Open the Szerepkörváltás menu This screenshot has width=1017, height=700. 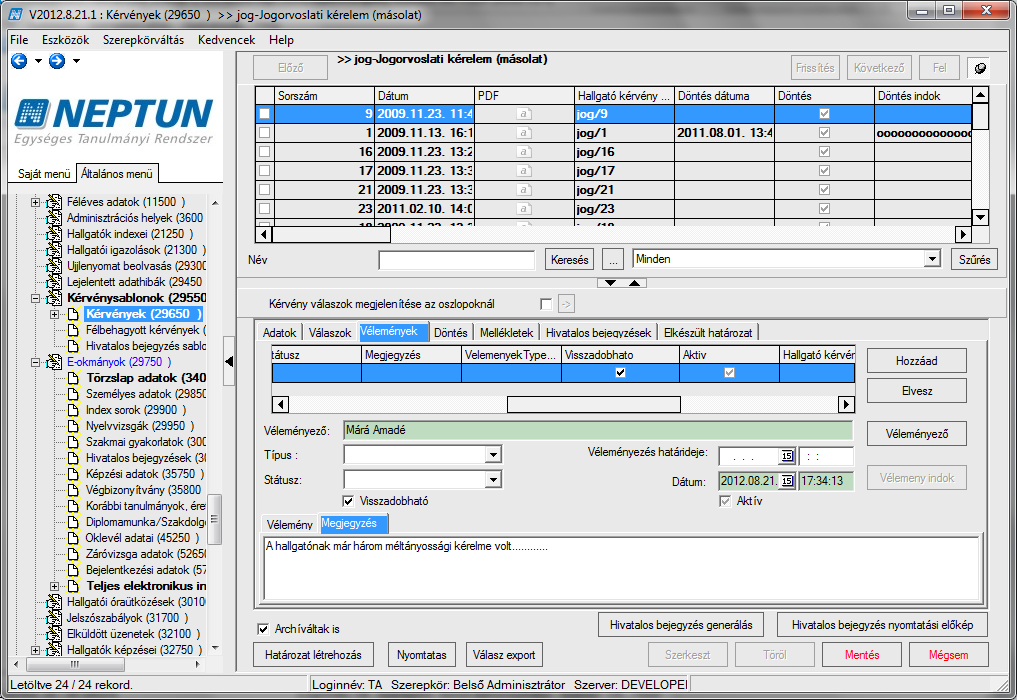click(143, 40)
